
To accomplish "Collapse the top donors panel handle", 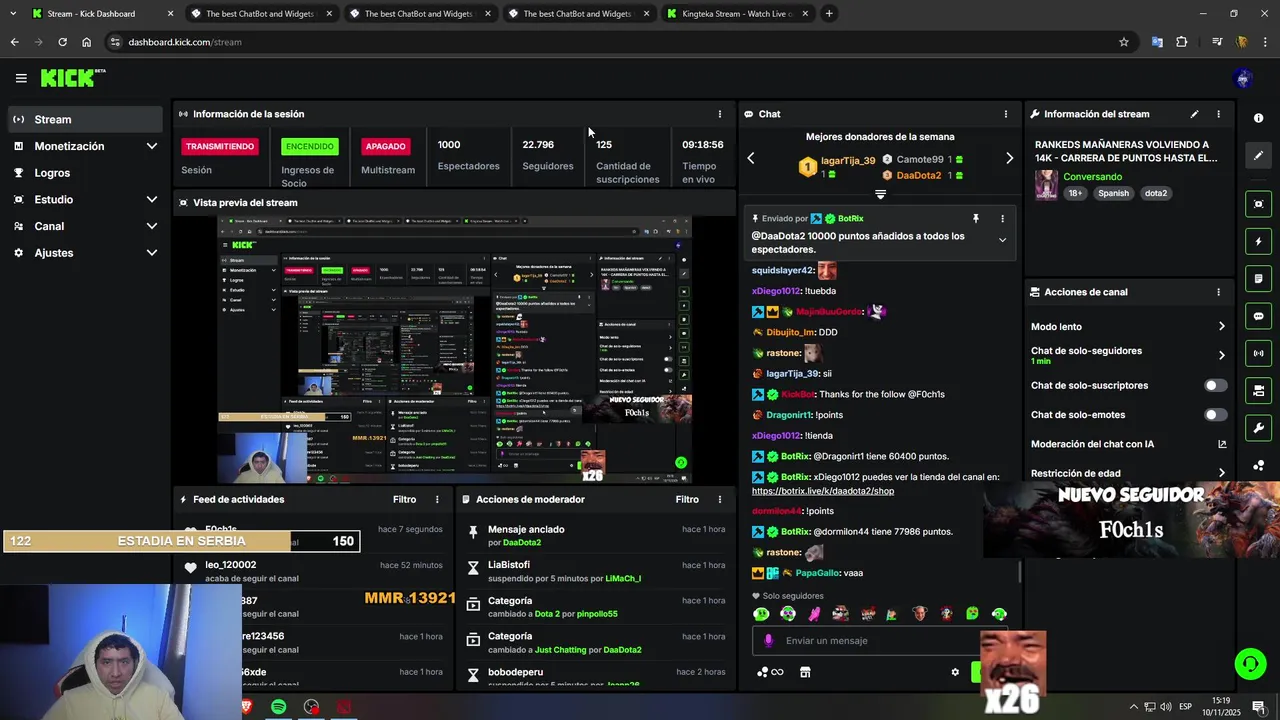I will 880,194.
